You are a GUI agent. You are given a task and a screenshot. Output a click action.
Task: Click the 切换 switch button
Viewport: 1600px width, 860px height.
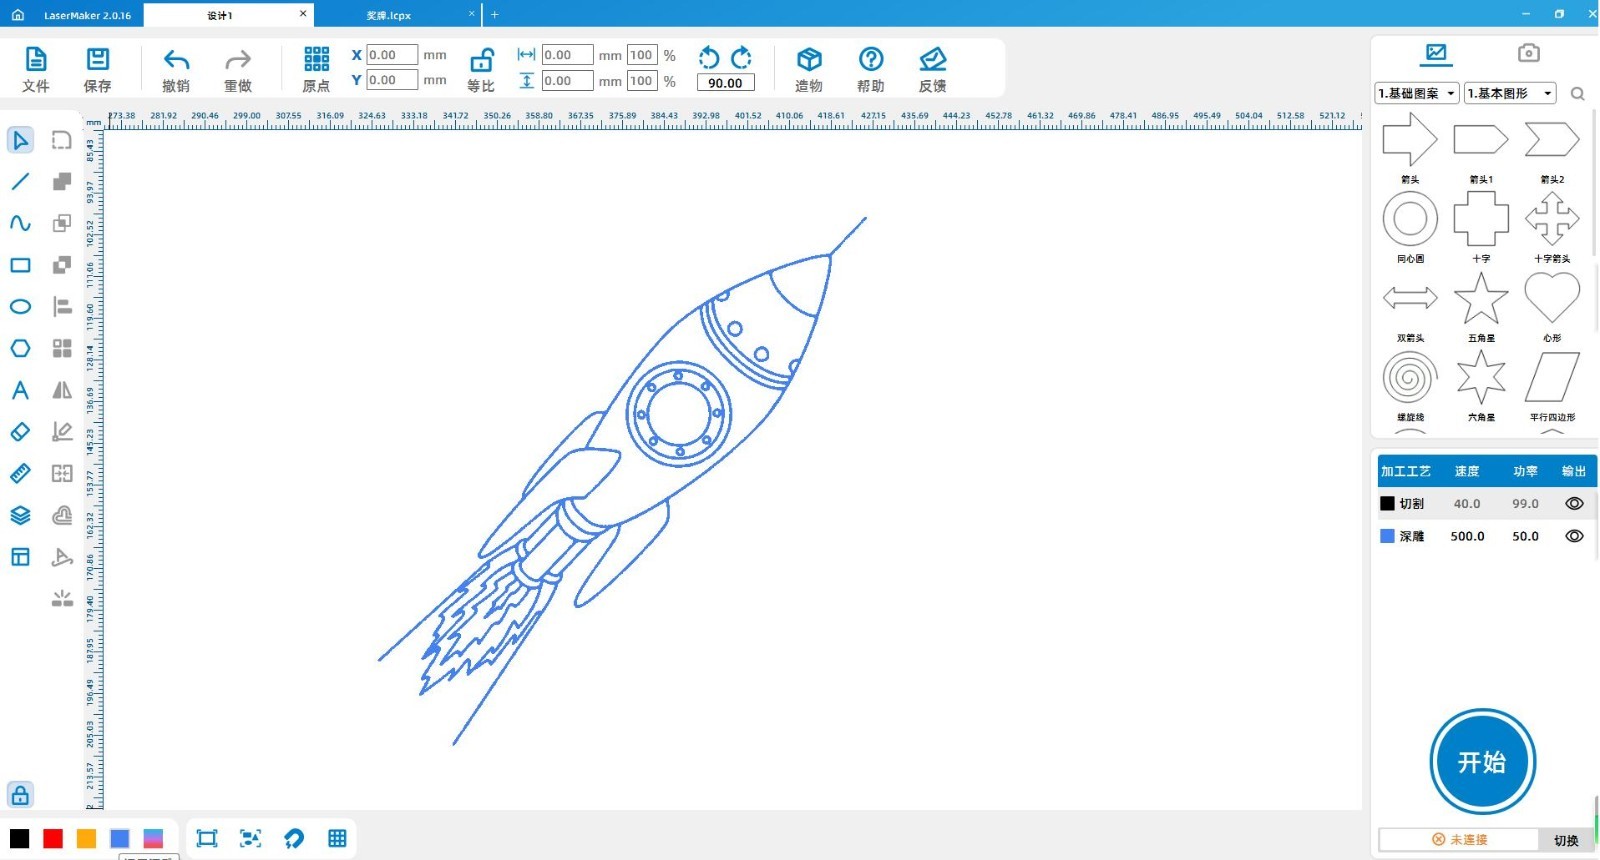tap(1566, 840)
